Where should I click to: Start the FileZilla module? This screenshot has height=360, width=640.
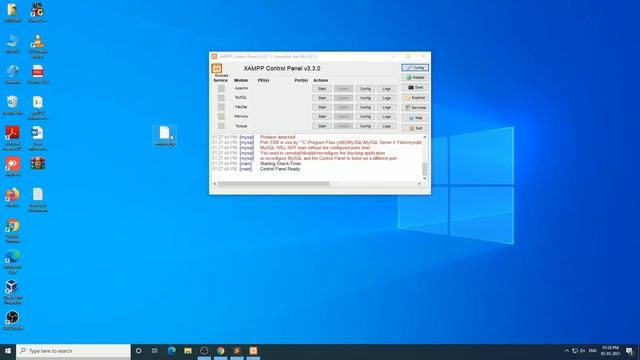[x=322, y=107]
